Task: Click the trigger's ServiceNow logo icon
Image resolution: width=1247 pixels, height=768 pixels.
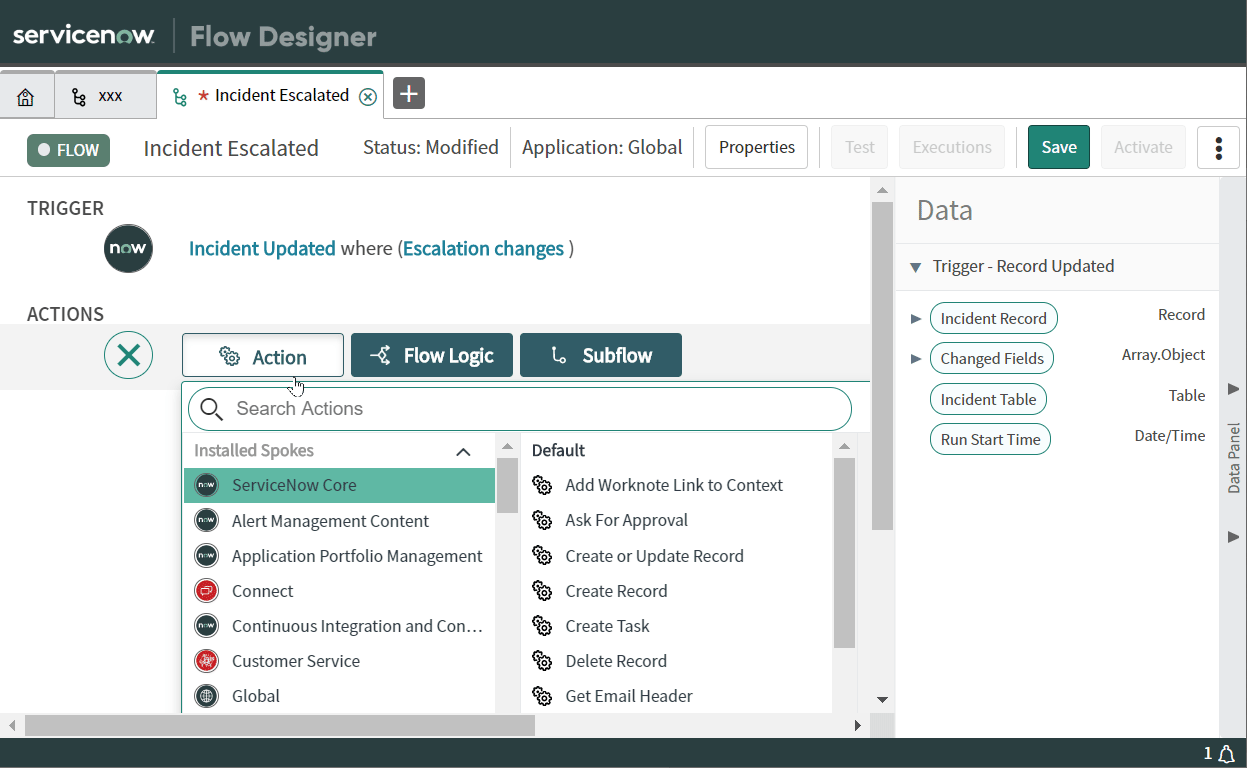Action: pyautogui.click(x=128, y=248)
